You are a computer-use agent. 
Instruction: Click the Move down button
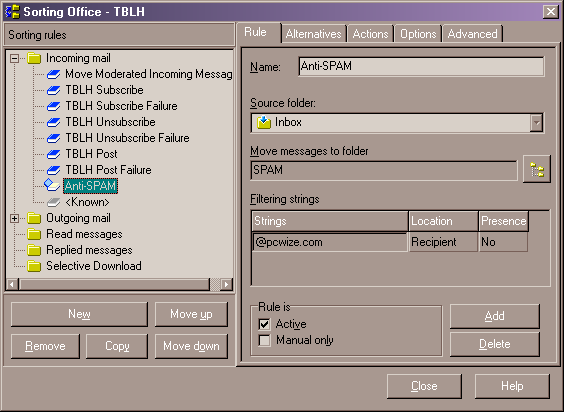click(x=191, y=346)
